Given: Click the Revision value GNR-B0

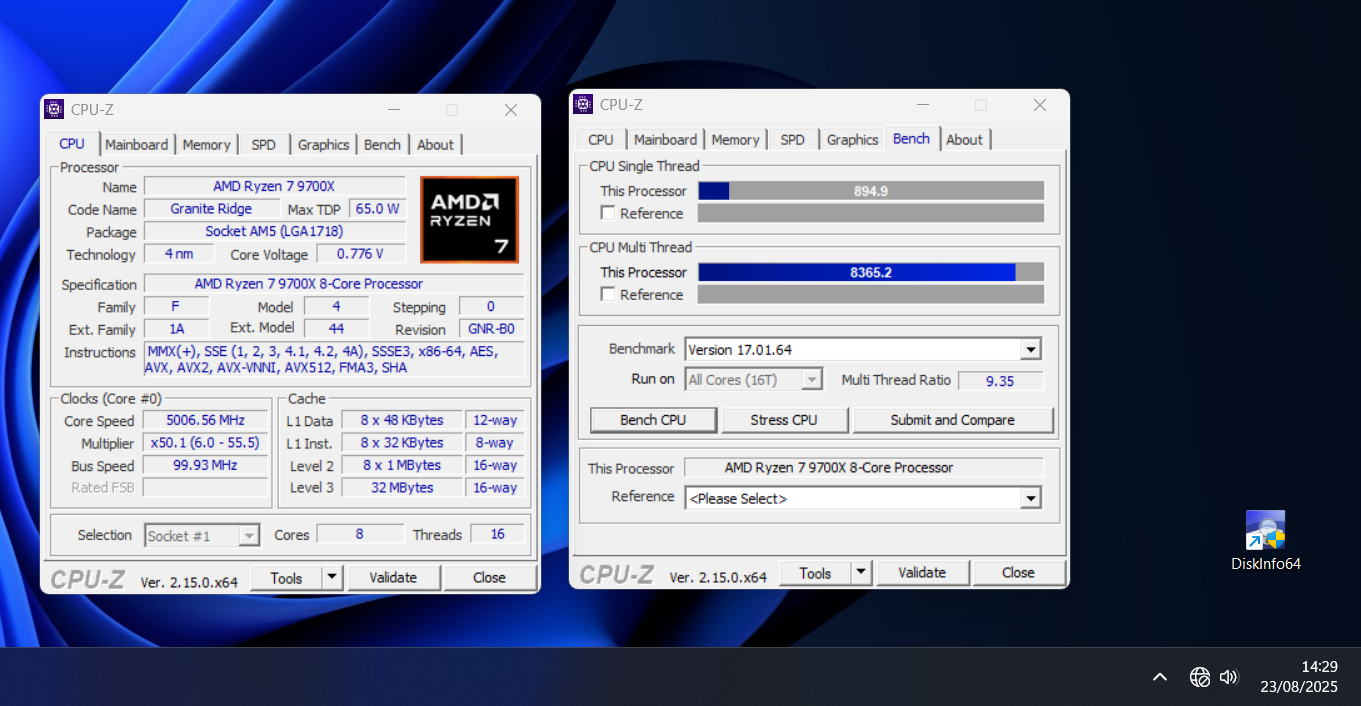Looking at the screenshot, I should (x=491, y=329).
